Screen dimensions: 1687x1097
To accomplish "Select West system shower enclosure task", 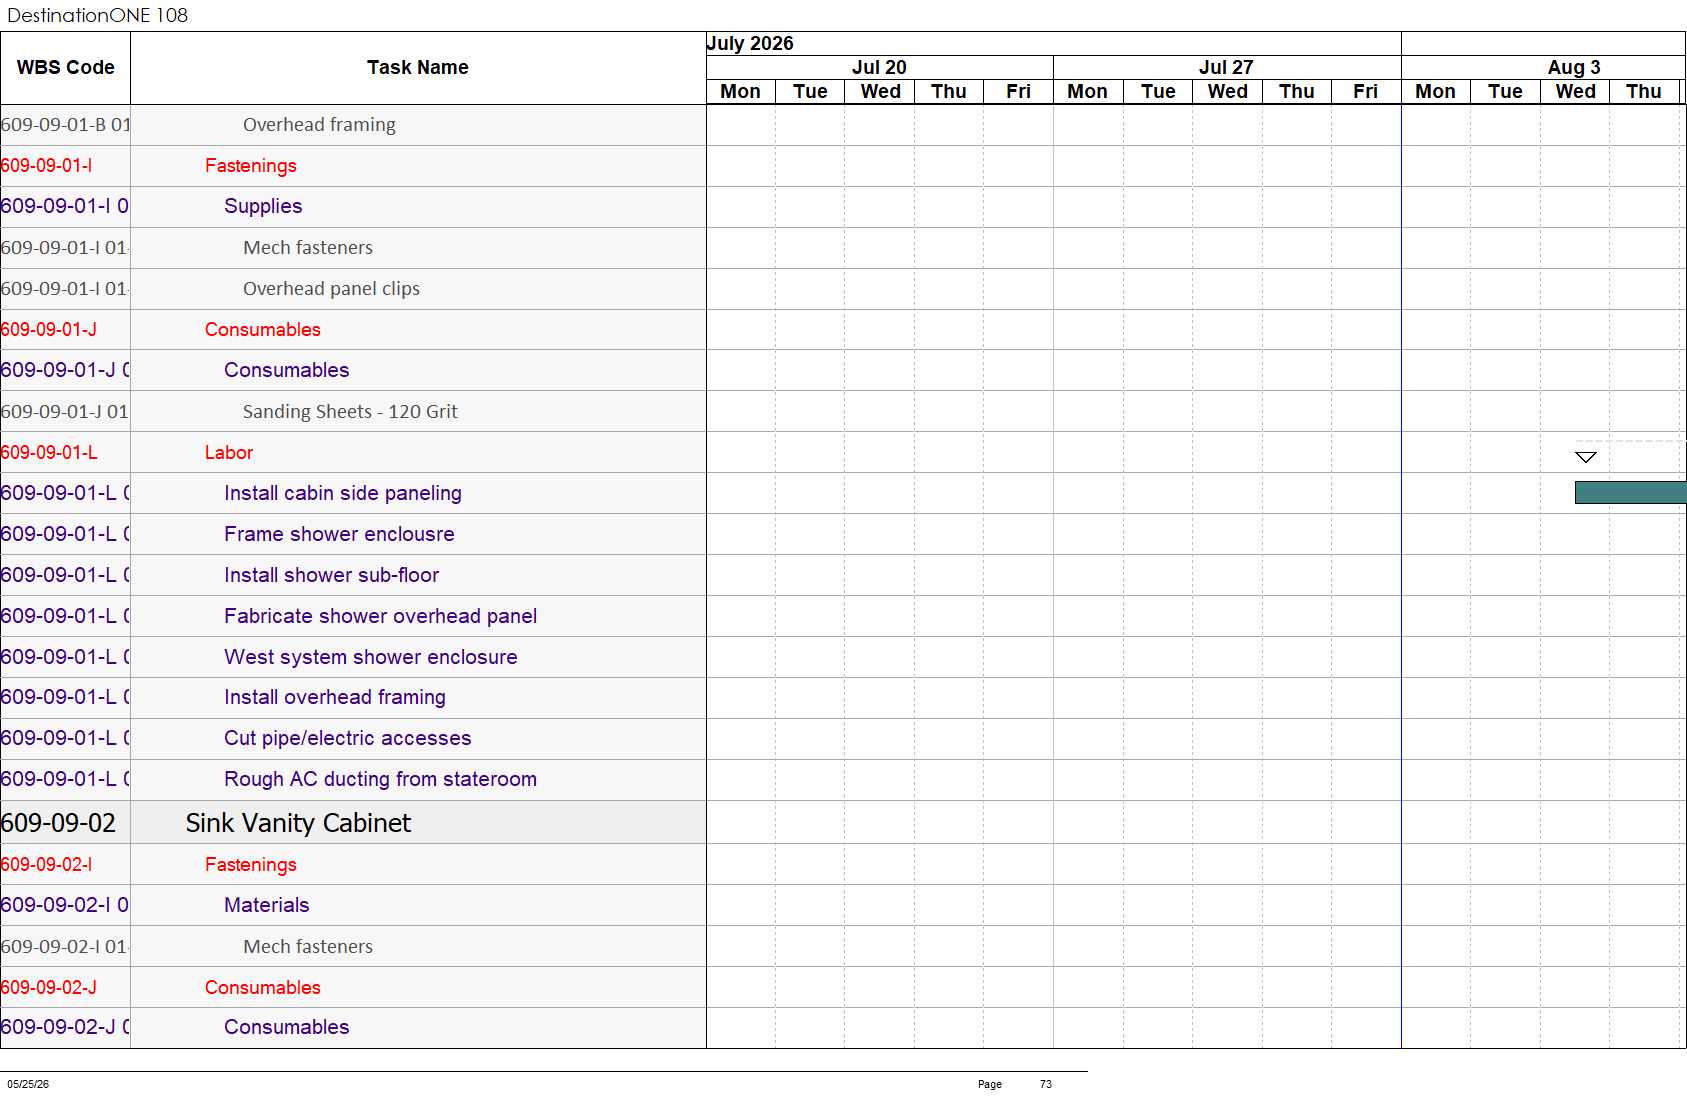I will [x=371, y=657].
